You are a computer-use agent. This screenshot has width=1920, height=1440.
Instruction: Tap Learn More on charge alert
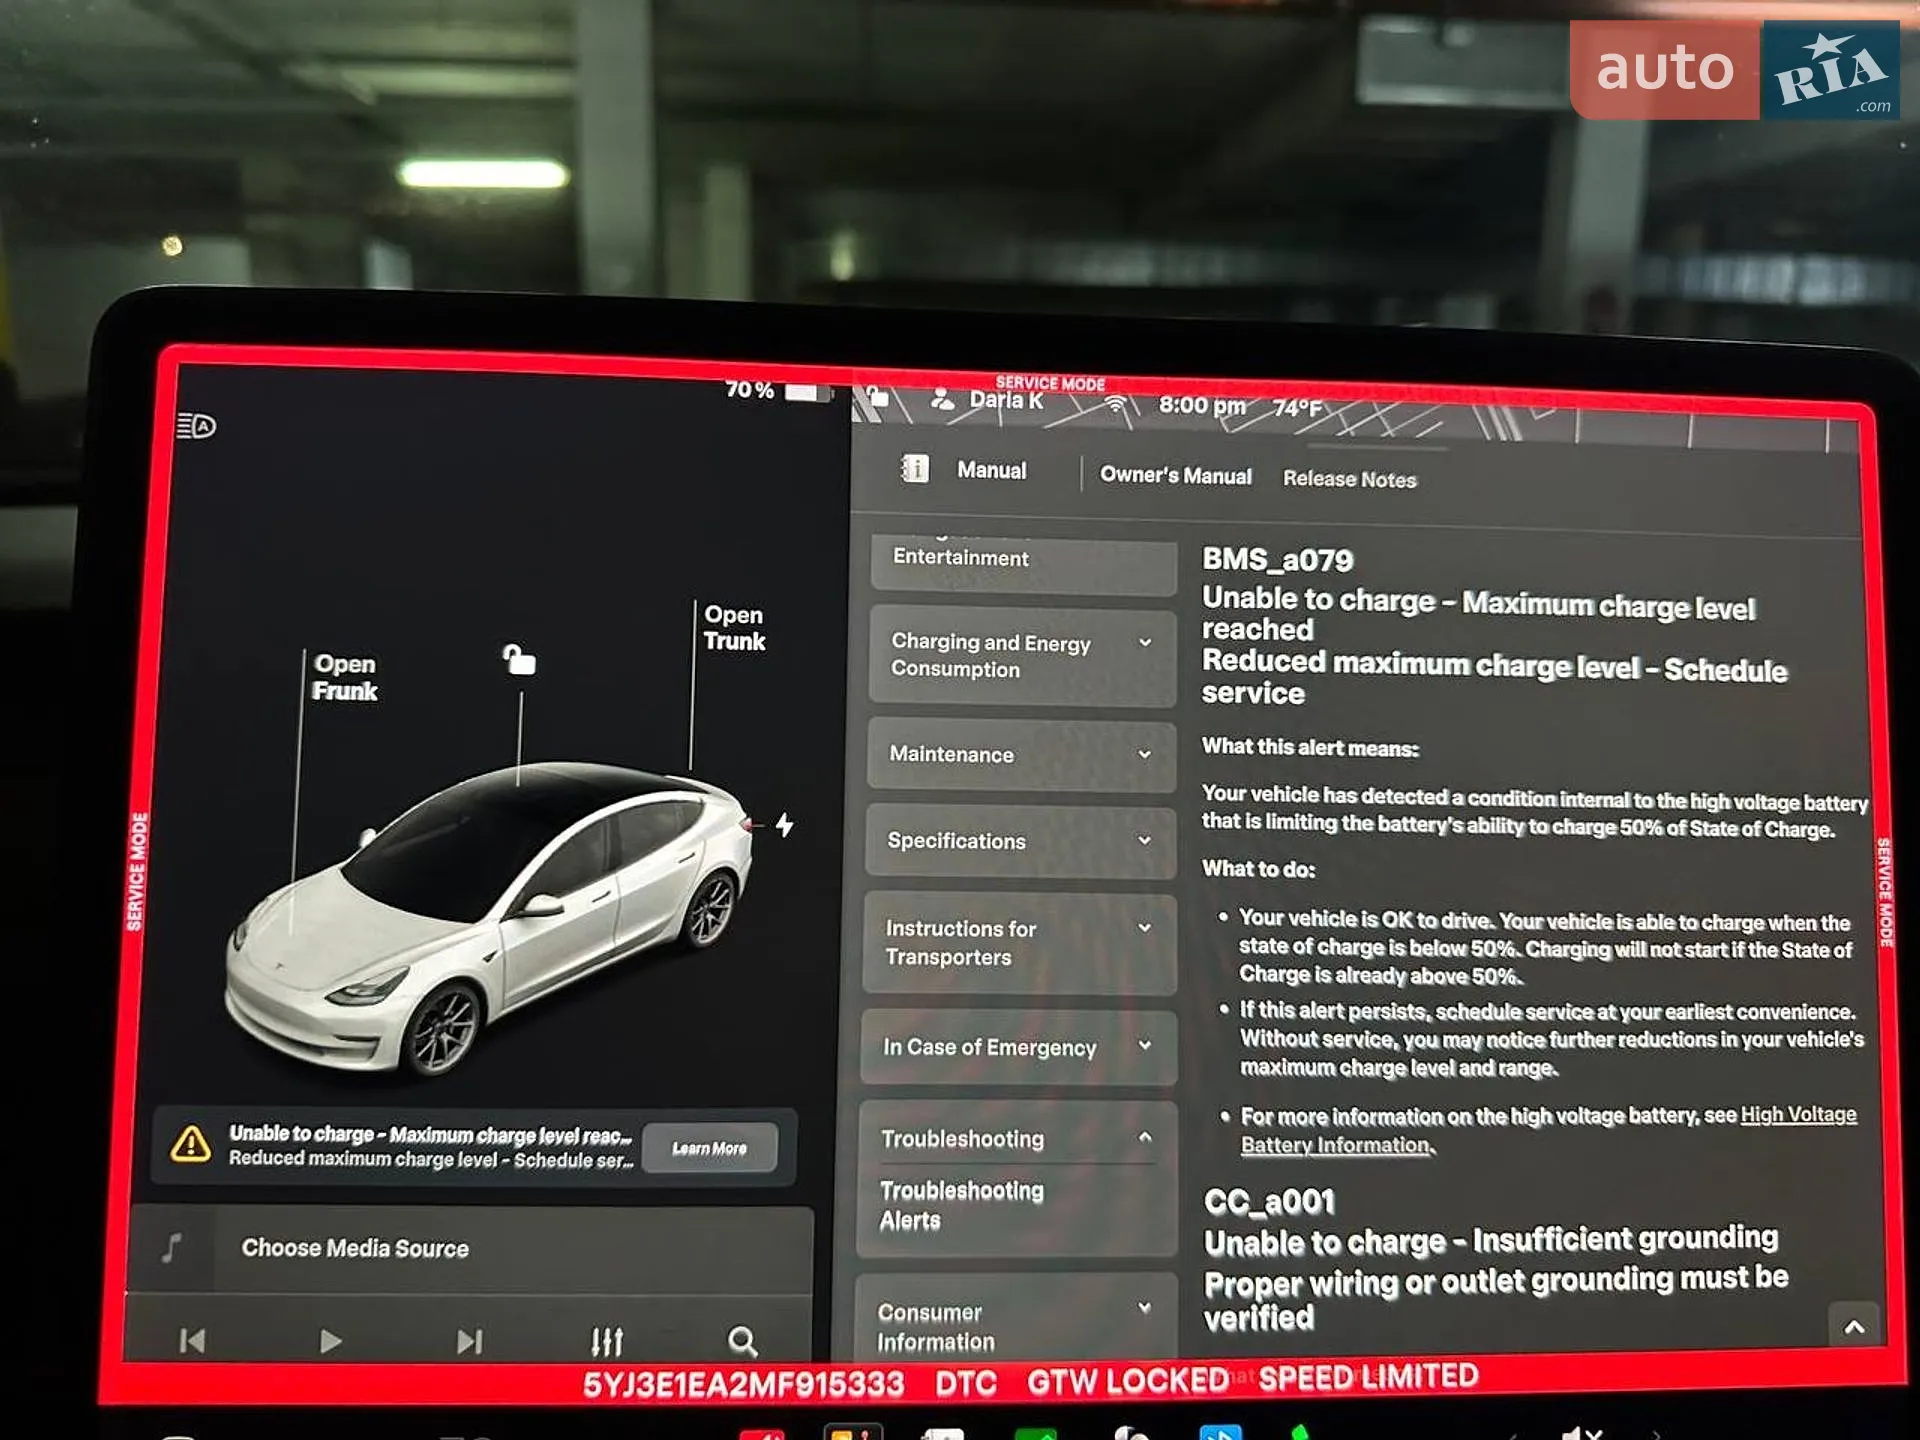709,1148
